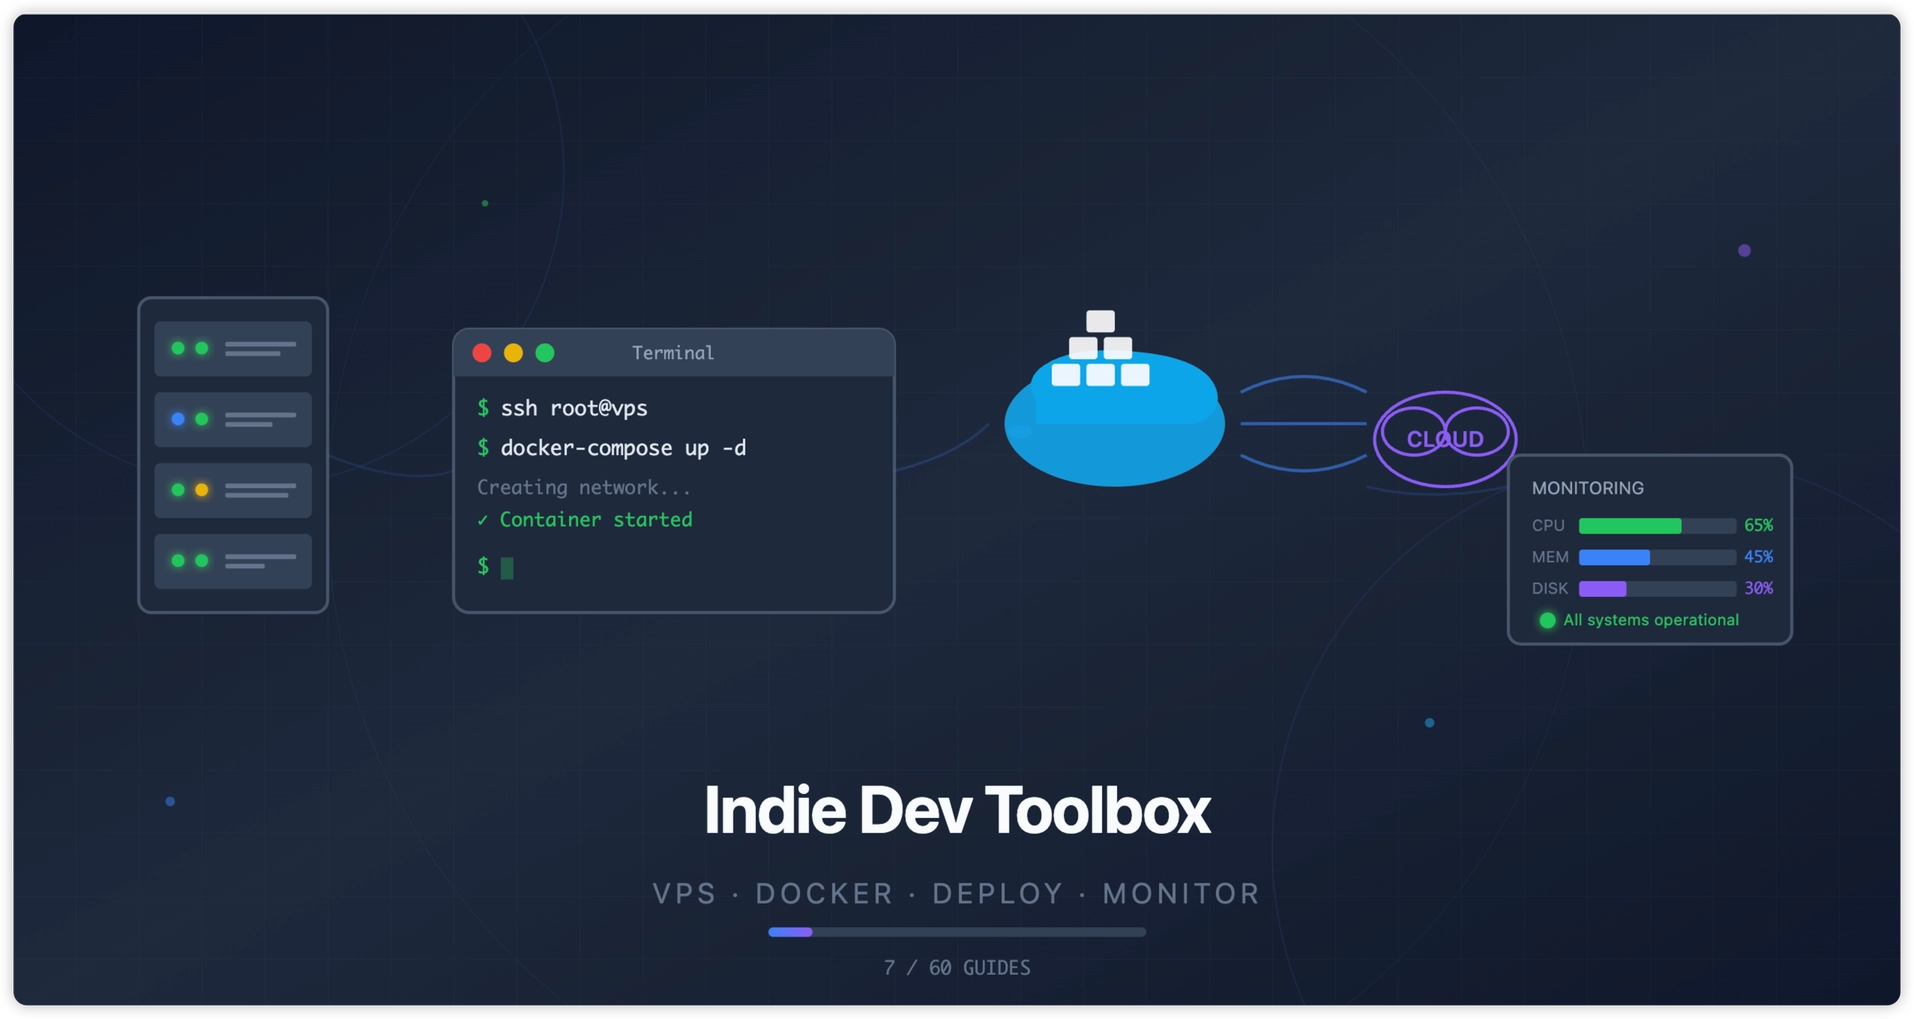This screenshot has width=1914, height=1019.
Task: Click the 45% memory value
Action: click(x=1758, y=557)
